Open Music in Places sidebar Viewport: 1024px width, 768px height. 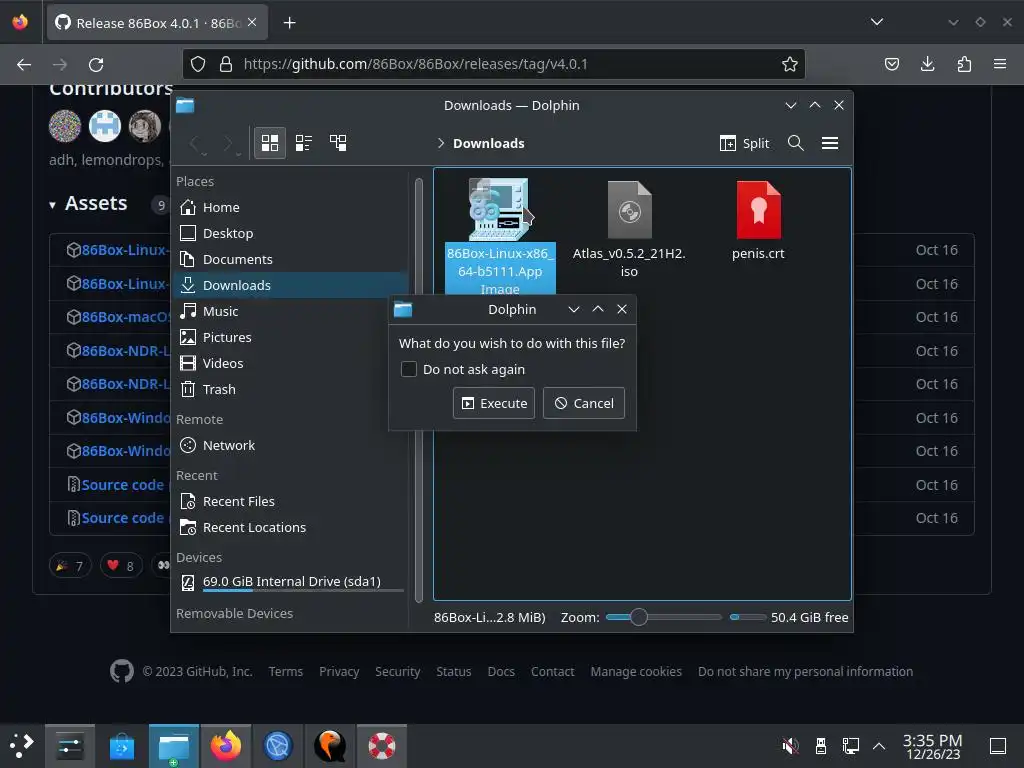click(291, 312)
